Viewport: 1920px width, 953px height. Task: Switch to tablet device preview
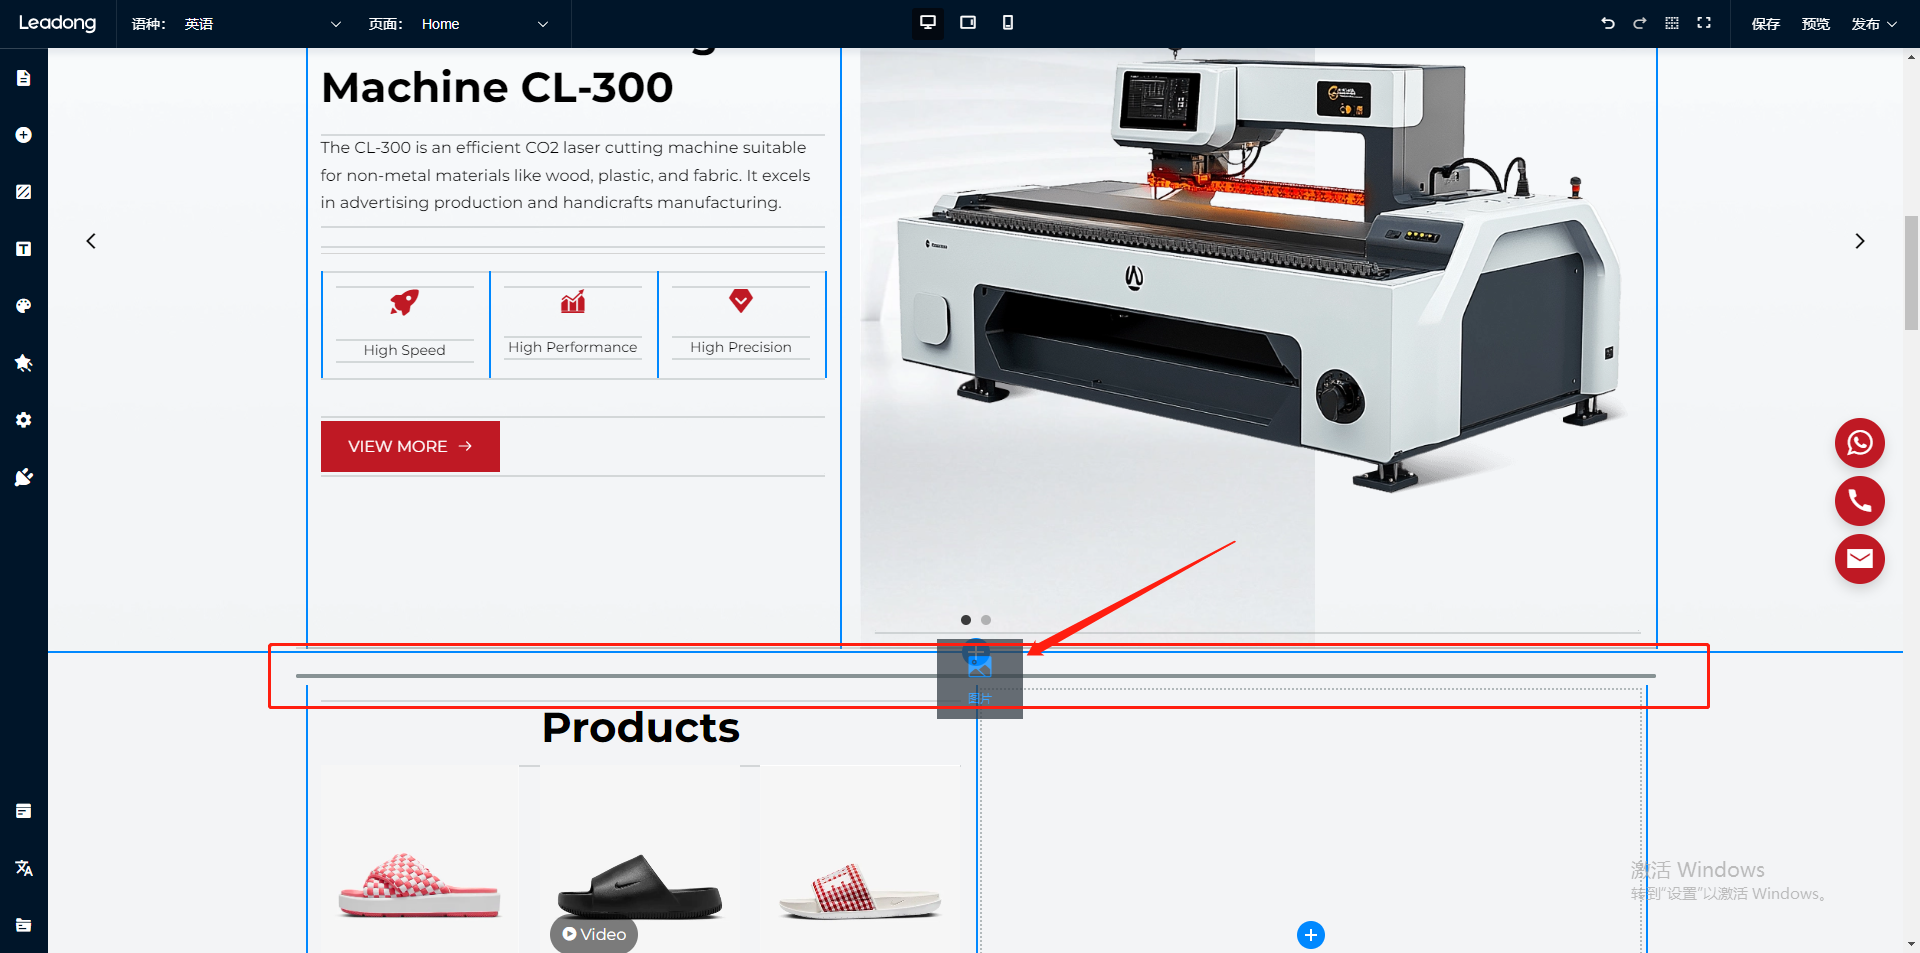(967, 23)
